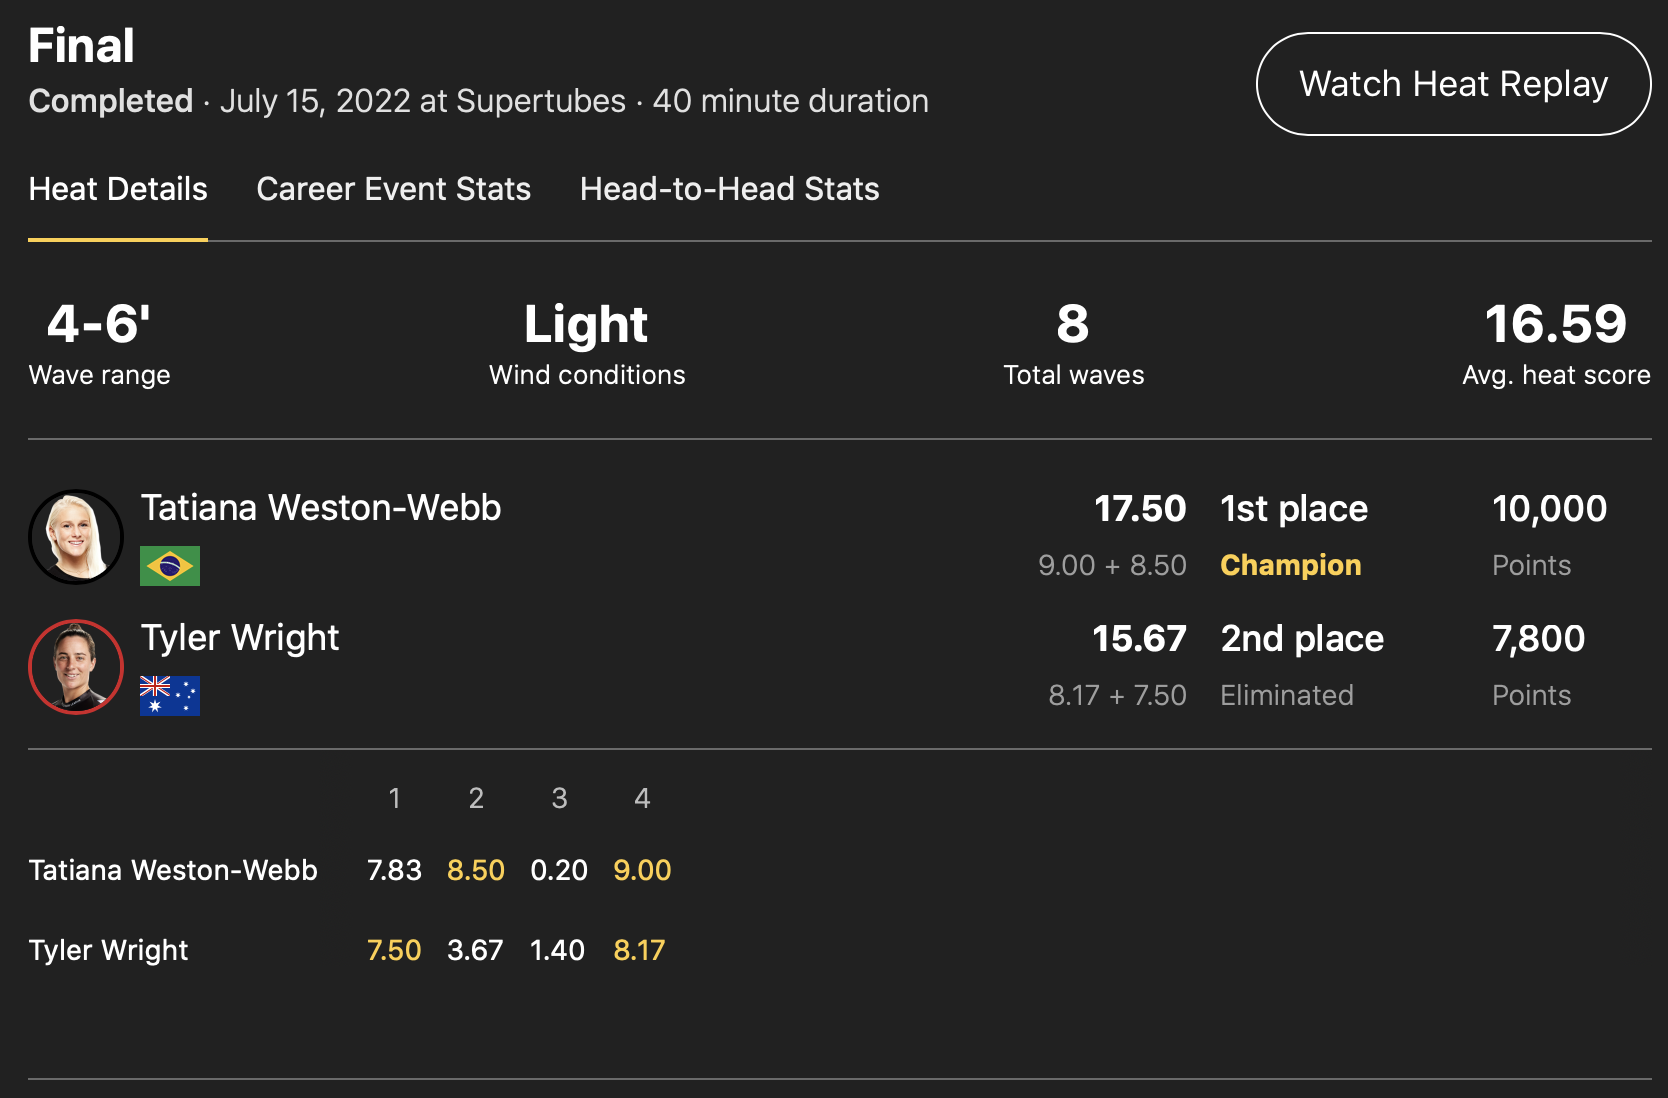This screenshot has height=1098, width=1668.
Task: Click Tyler Wright's 7.50 wave score
Action: click(x=394, y=950)
